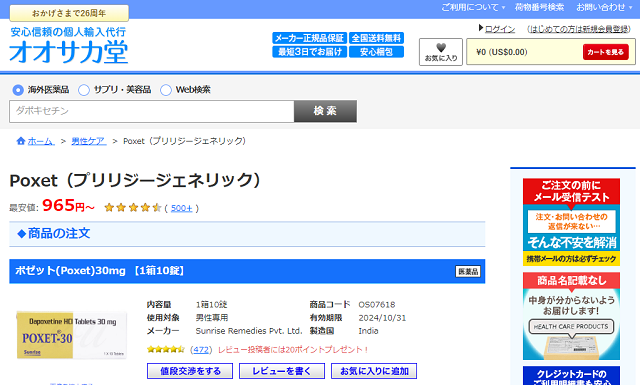This screenshot has height=385, width=640.
Task: Click the カートを見る button
Action: [605, 52]
